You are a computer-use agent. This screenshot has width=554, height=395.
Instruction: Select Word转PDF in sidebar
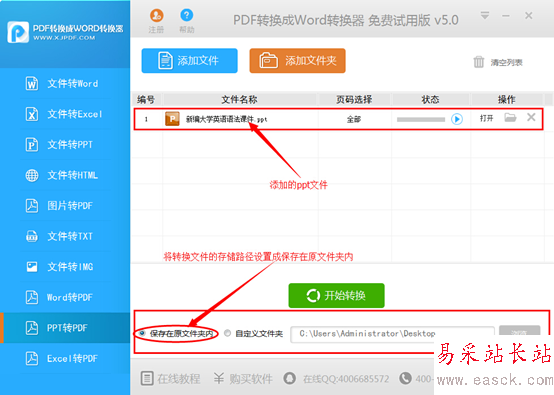point(65,297)
